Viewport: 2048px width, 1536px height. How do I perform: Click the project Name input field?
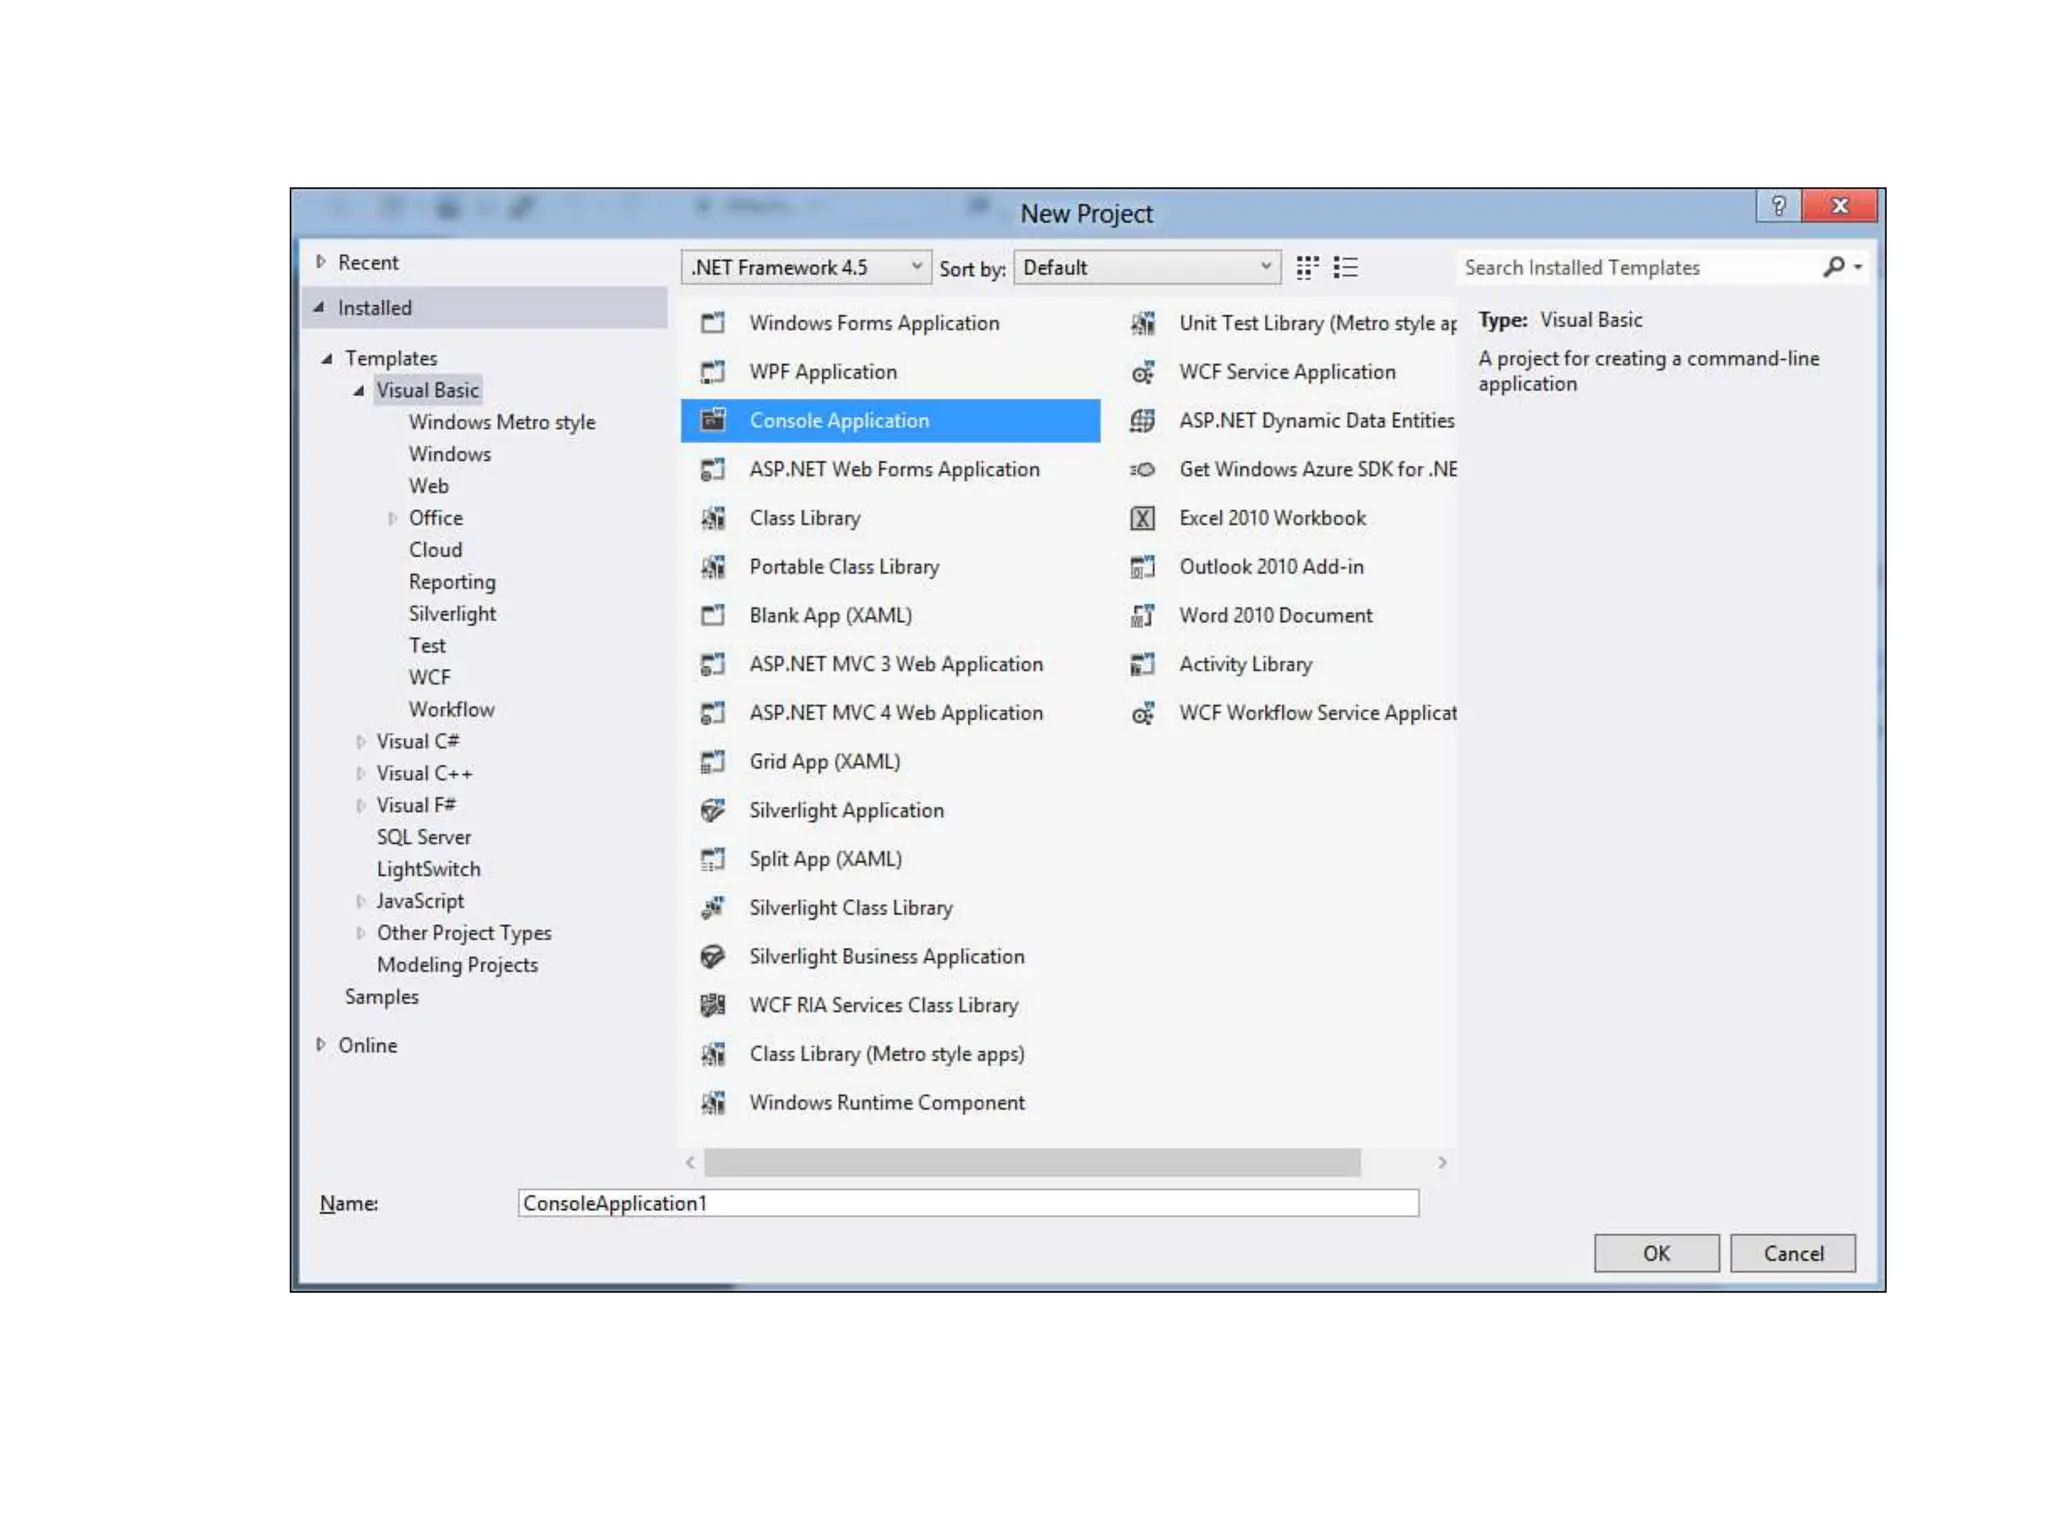968,1203
